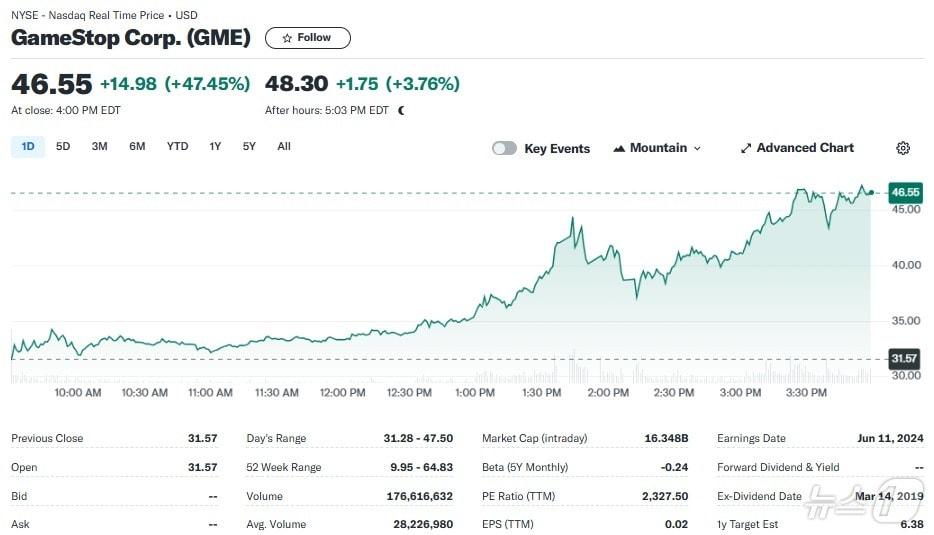Click the Earnings Date Jun 11, 2024 value

pos(891,438)
